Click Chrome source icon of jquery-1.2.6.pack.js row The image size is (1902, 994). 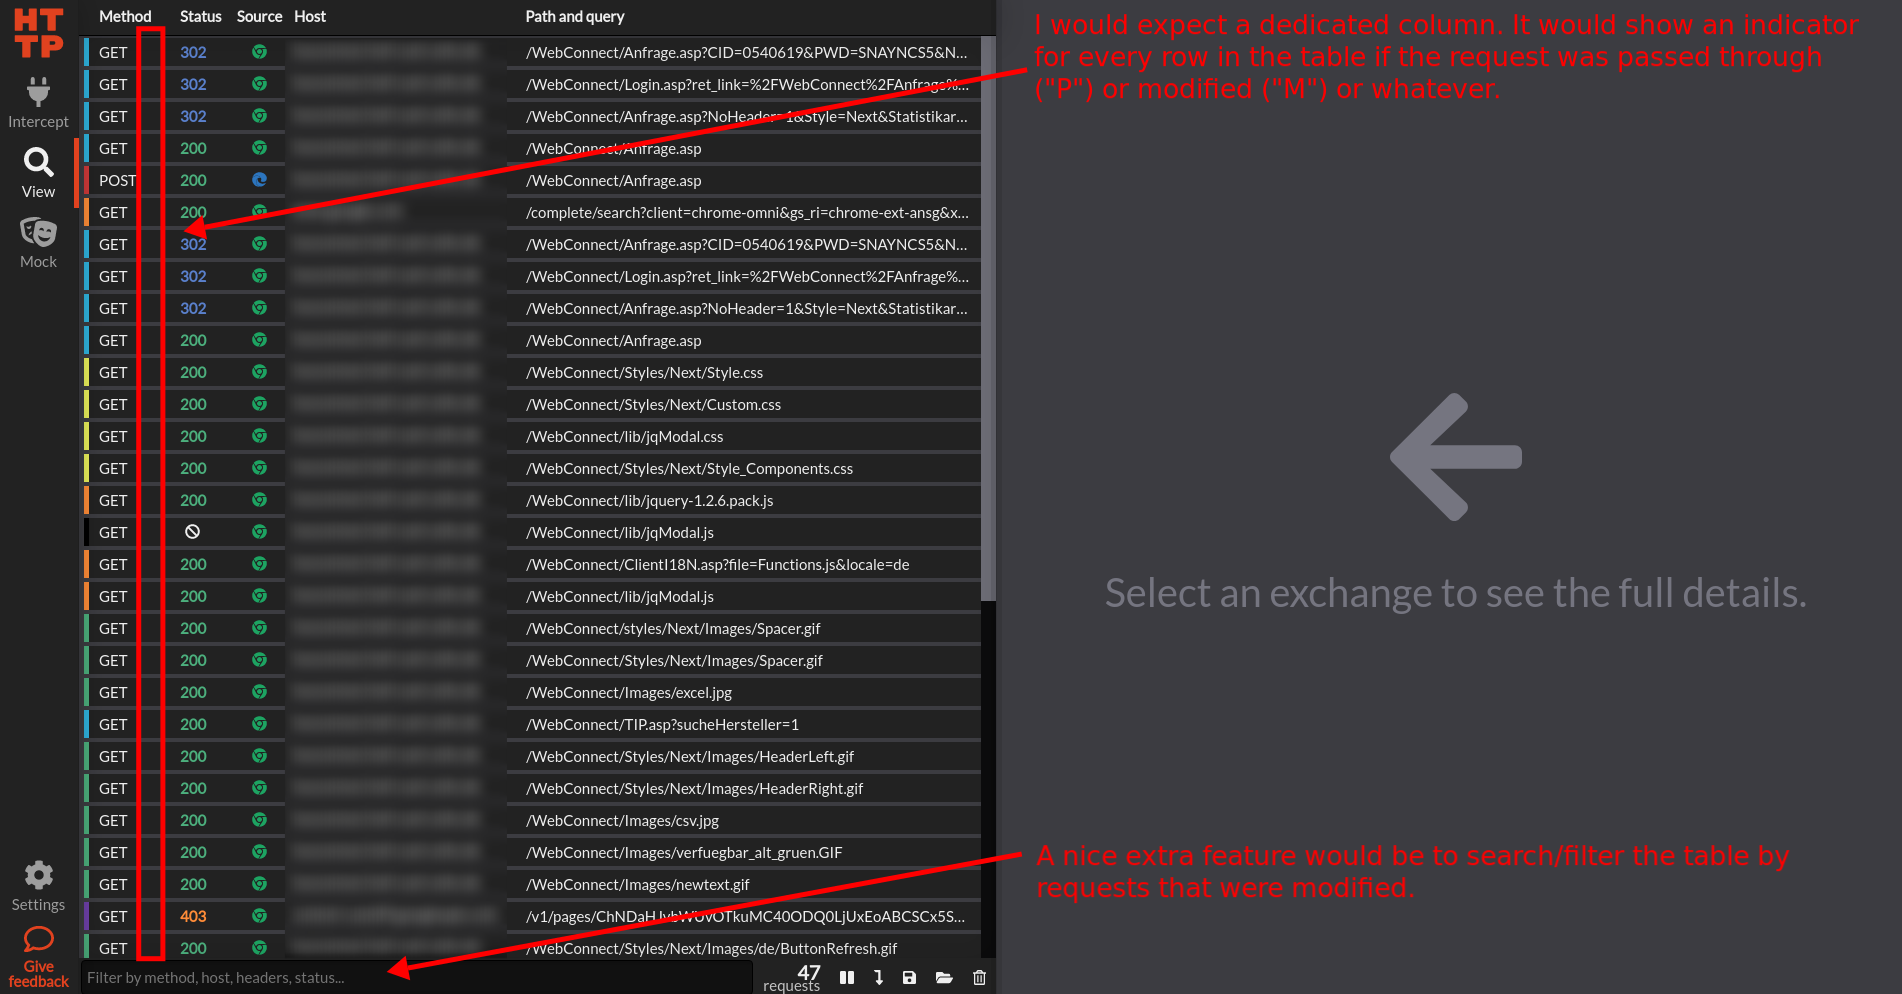(259, 500)
